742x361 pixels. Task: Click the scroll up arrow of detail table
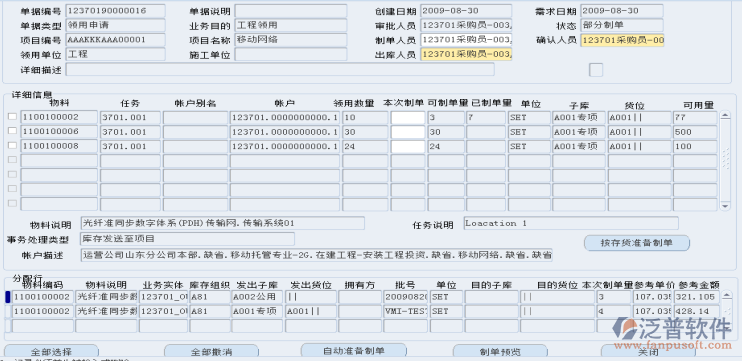click(x=724, y=115)
